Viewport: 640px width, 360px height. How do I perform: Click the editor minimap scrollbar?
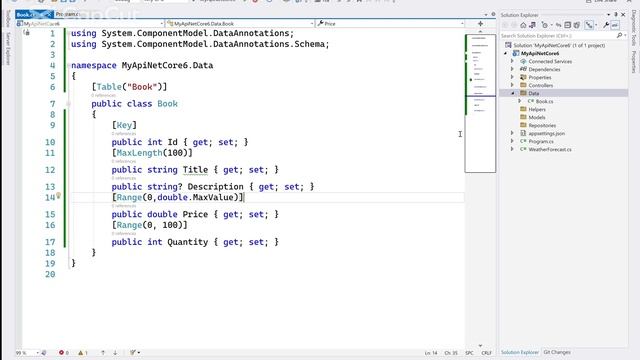point(480,104)
